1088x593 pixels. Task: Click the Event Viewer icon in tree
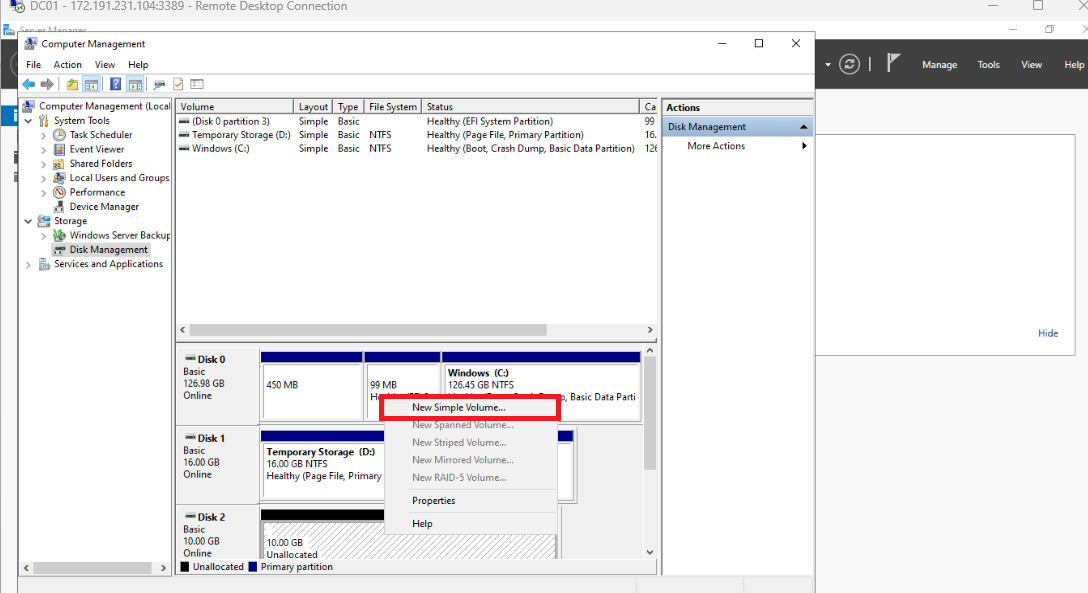[60, 149]
